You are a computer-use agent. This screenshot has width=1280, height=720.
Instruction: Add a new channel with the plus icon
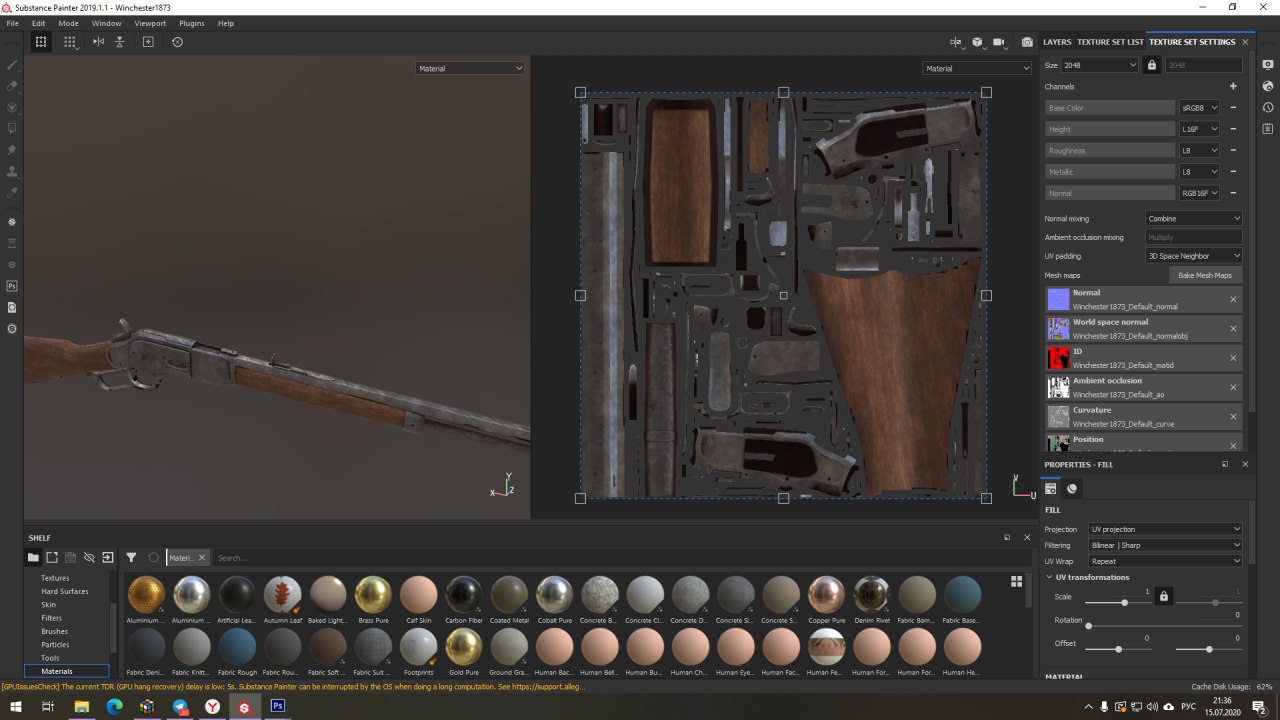pyautogui.click(x=1233, y=87)
